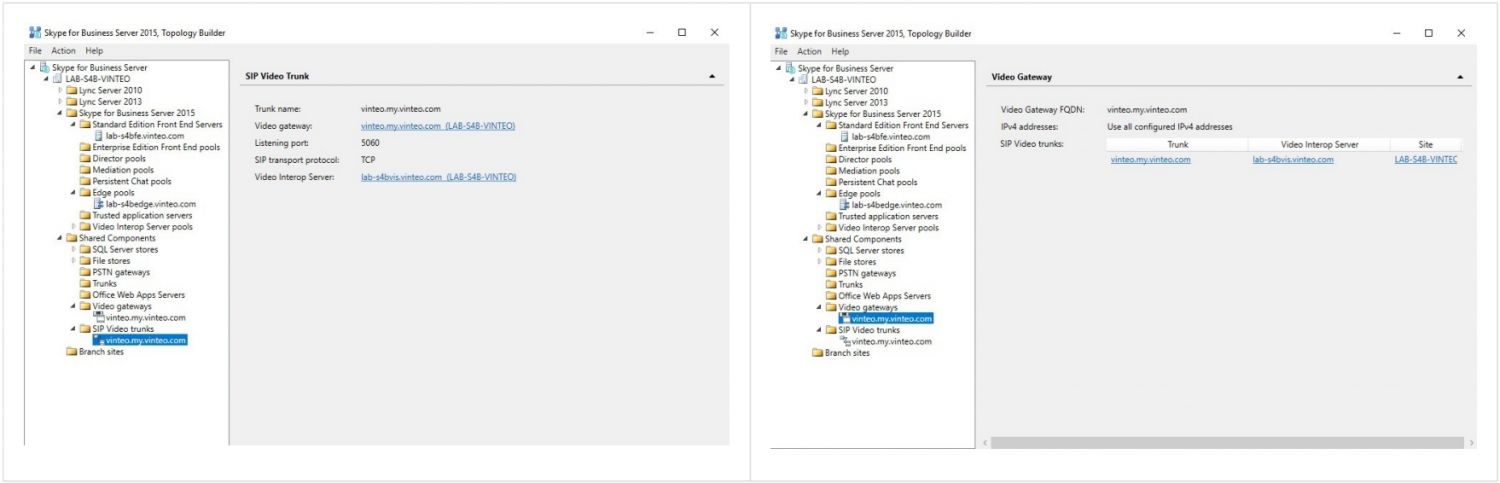Click SIP trunk icon under SIP Video trunks, right window
Image resolution: width=1500 pixels, height=483 pixels.
845,341
